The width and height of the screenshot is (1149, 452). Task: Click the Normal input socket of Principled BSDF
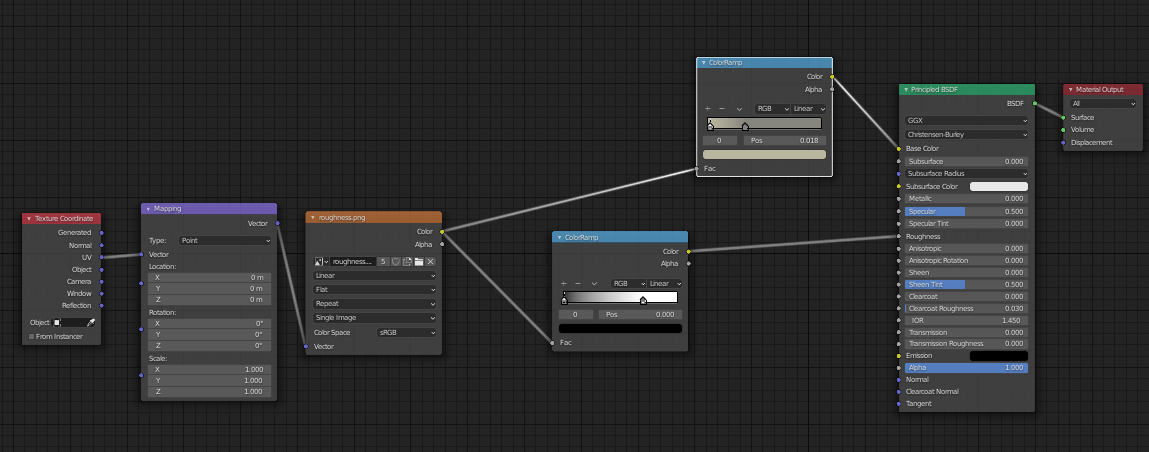(898, 379)
